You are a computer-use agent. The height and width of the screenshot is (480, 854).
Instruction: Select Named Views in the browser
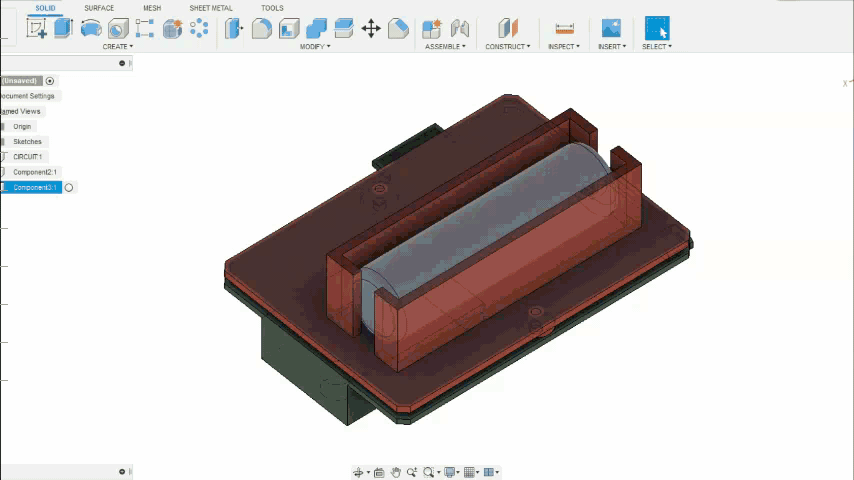21,111
